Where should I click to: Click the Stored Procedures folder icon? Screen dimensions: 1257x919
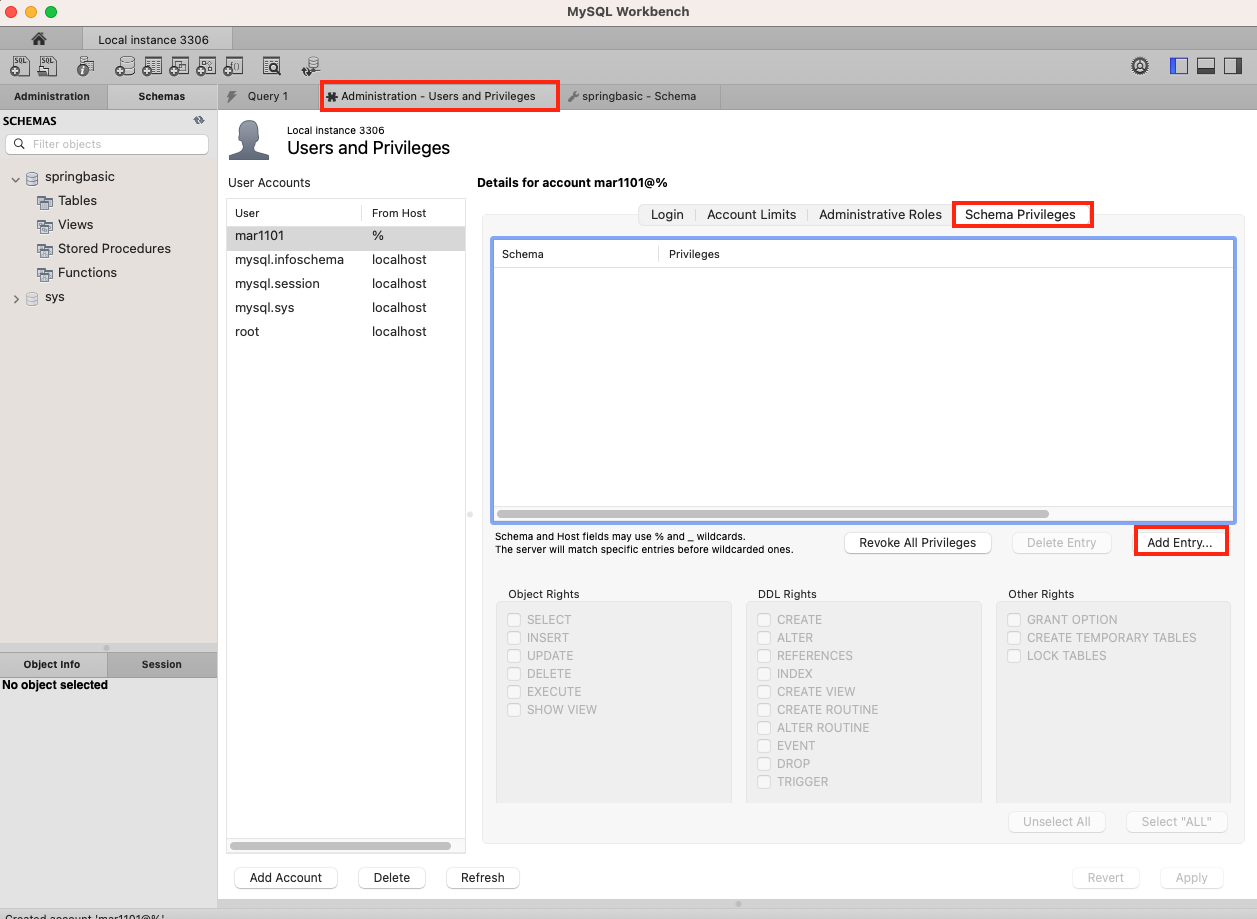click(x=45, y=249)
